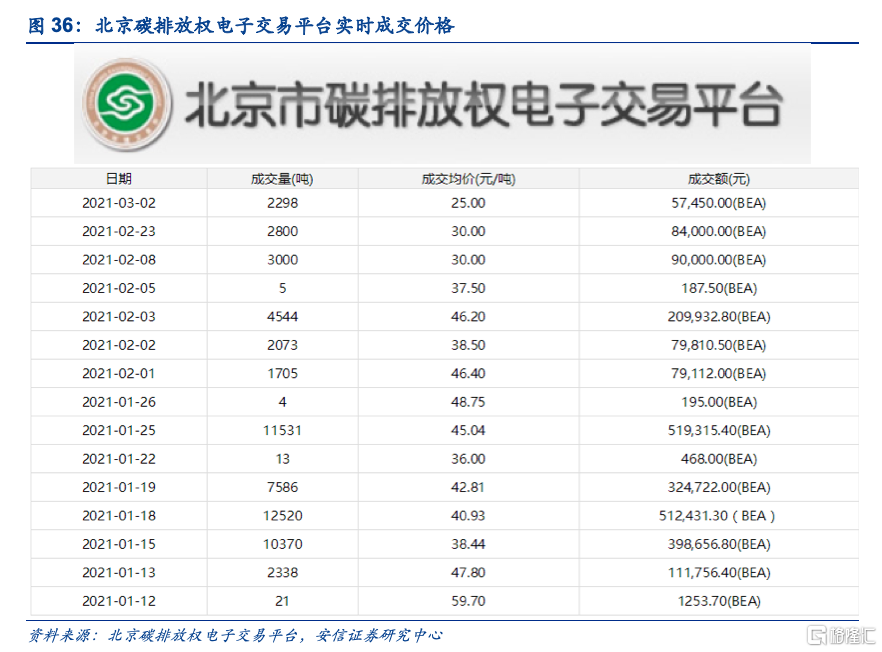This screenshot has width=882, height=652.
Task: Click the amount 57,450.00(BEA)
Action: 719,203
